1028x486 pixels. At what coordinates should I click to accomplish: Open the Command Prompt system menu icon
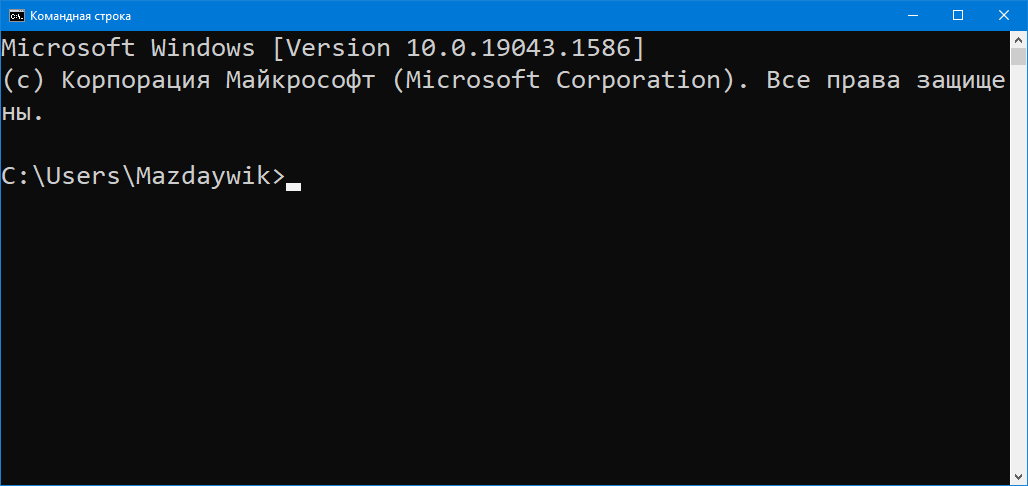(17, 16)
